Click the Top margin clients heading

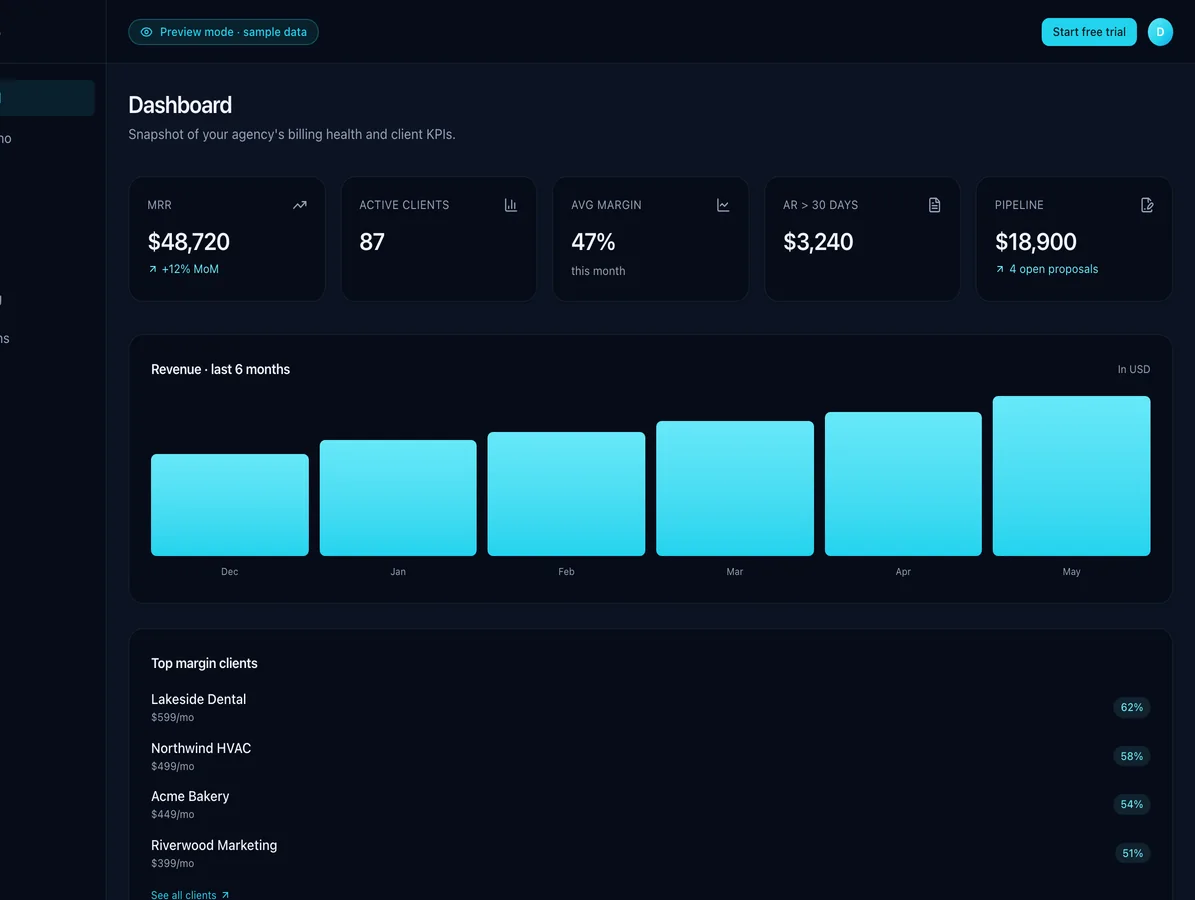pos(204,663)
